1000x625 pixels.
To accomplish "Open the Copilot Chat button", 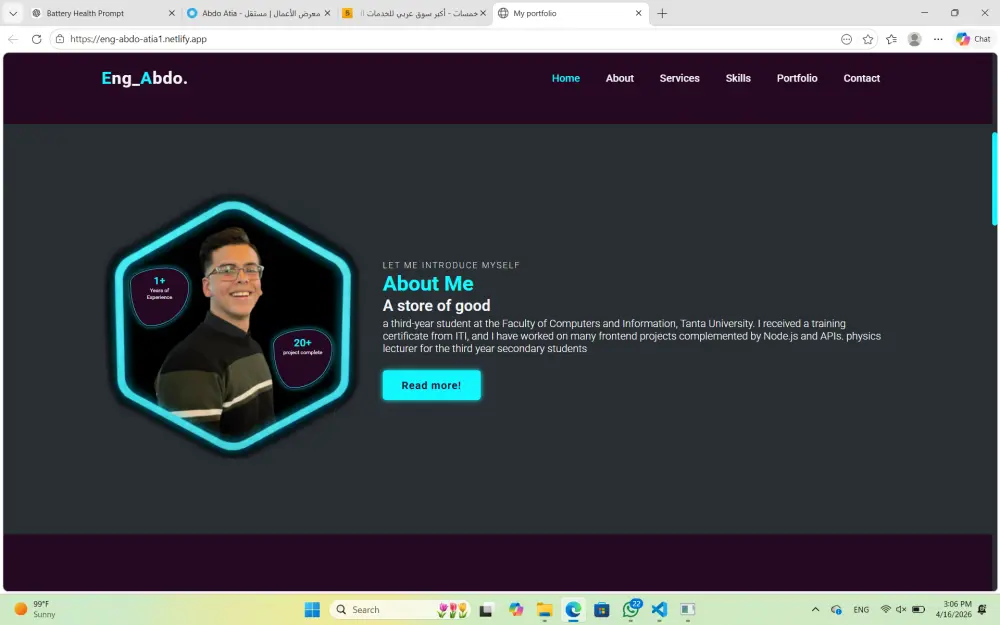I will pyautogui.click(x=973, y=39).
